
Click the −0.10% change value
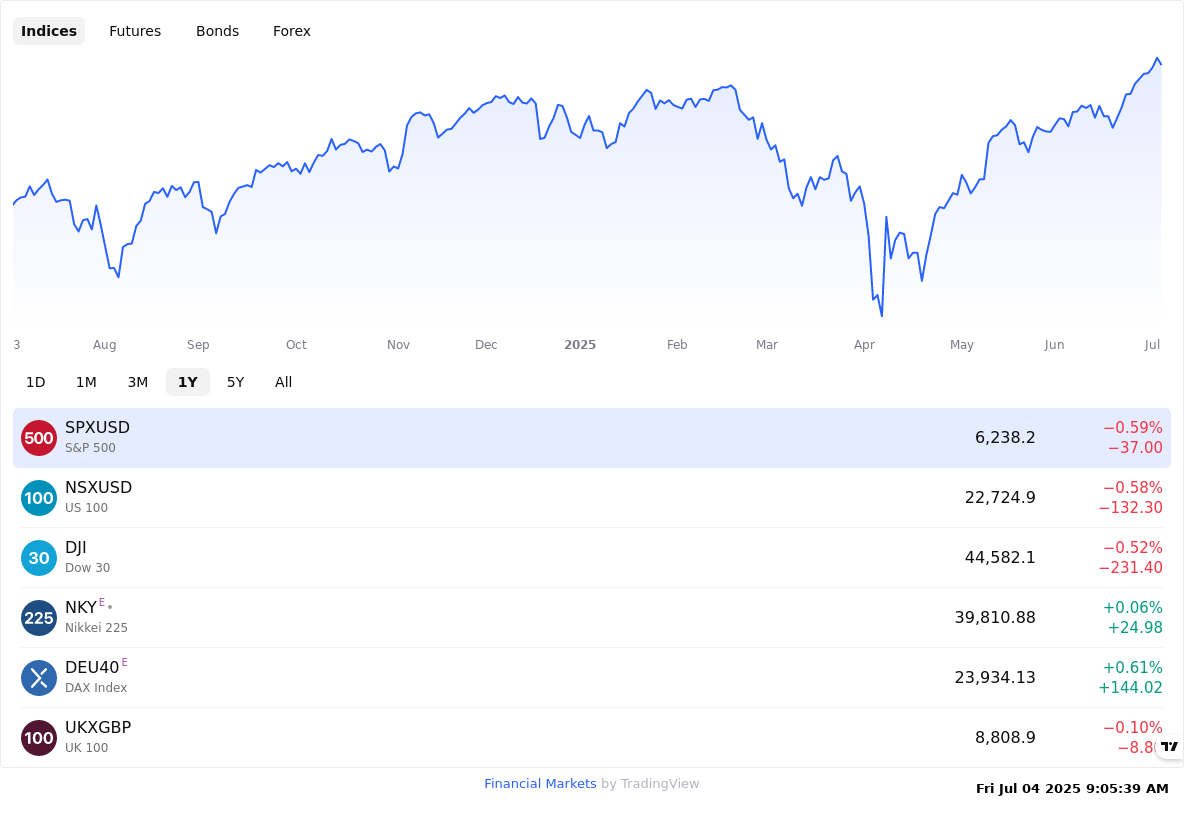click(1133, 728)
